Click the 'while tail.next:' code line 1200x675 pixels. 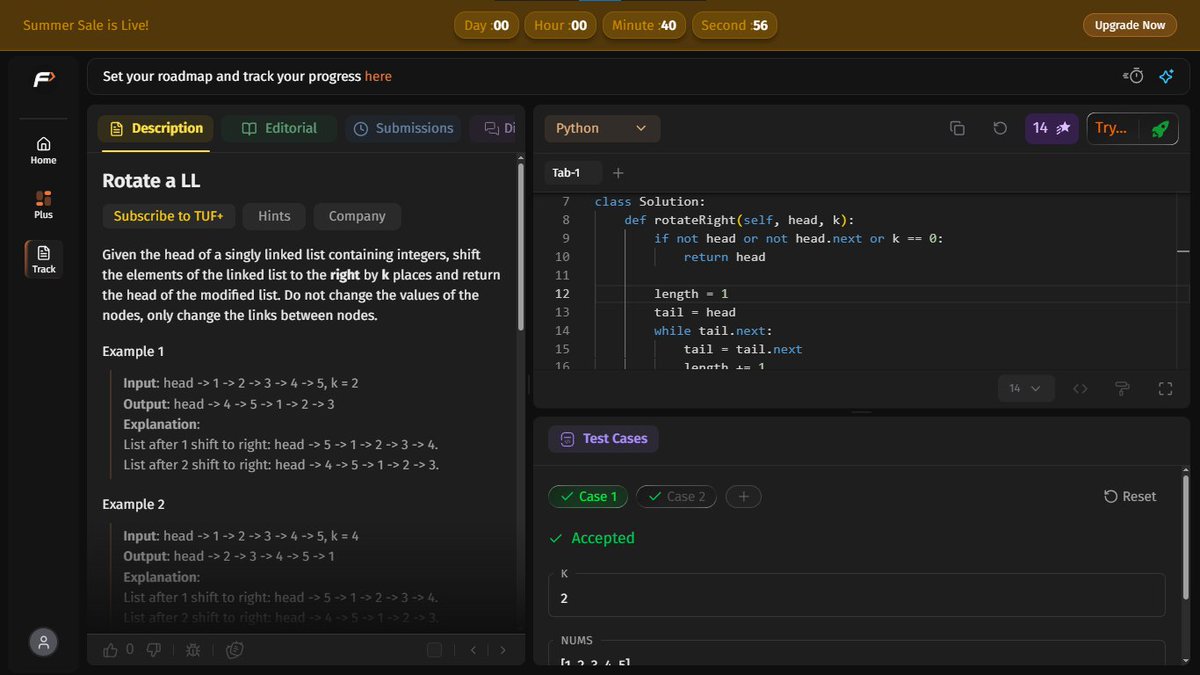(x=713, y=330)
